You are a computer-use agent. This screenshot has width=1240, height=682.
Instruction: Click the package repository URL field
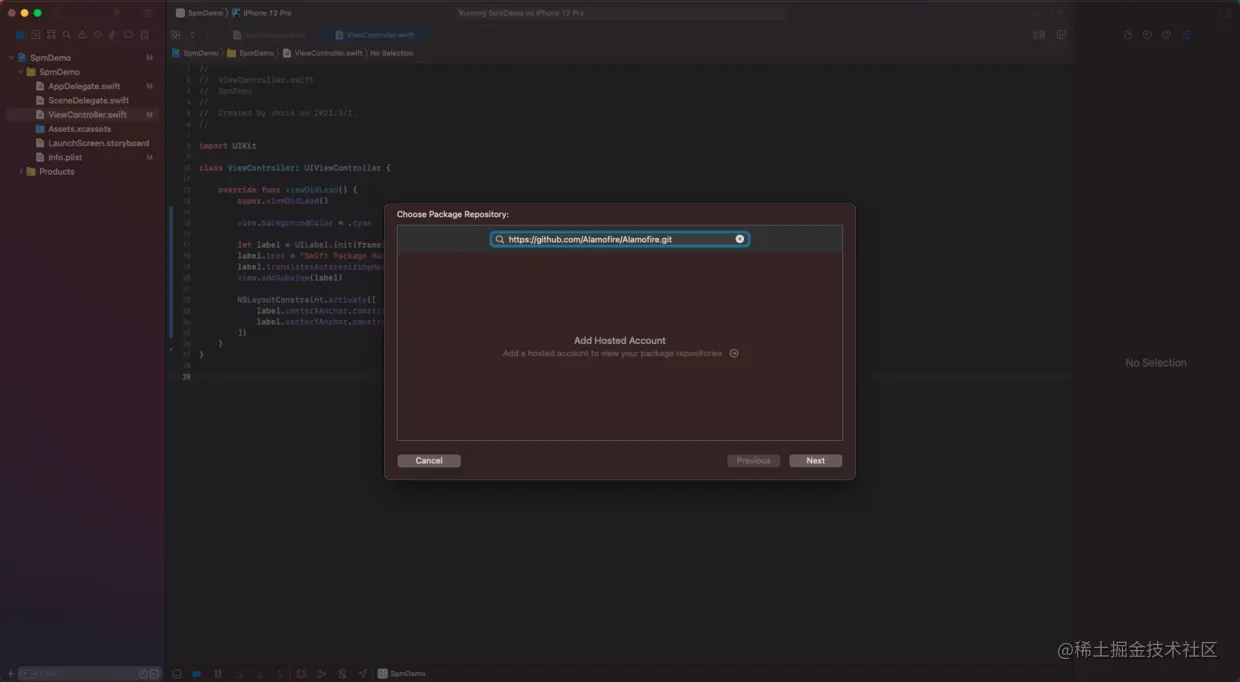619,239
